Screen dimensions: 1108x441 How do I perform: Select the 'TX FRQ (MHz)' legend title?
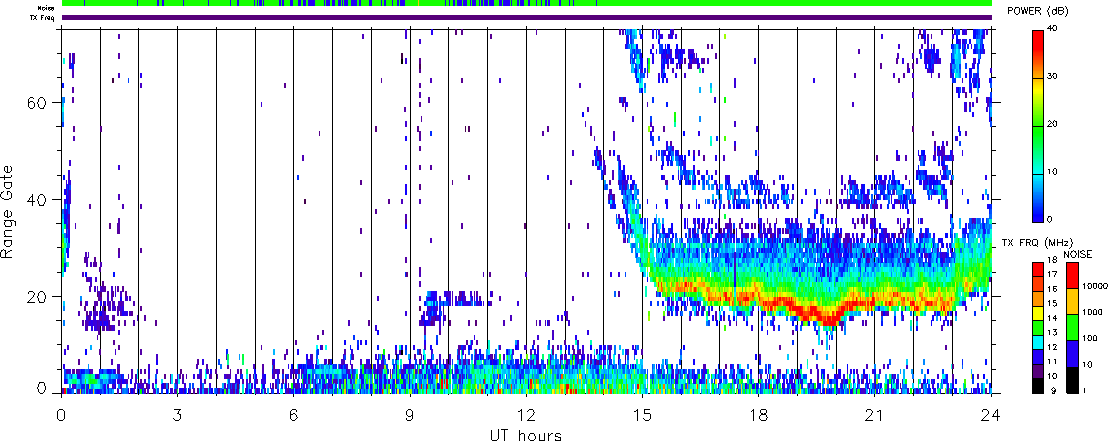[x=1037, y=242]
